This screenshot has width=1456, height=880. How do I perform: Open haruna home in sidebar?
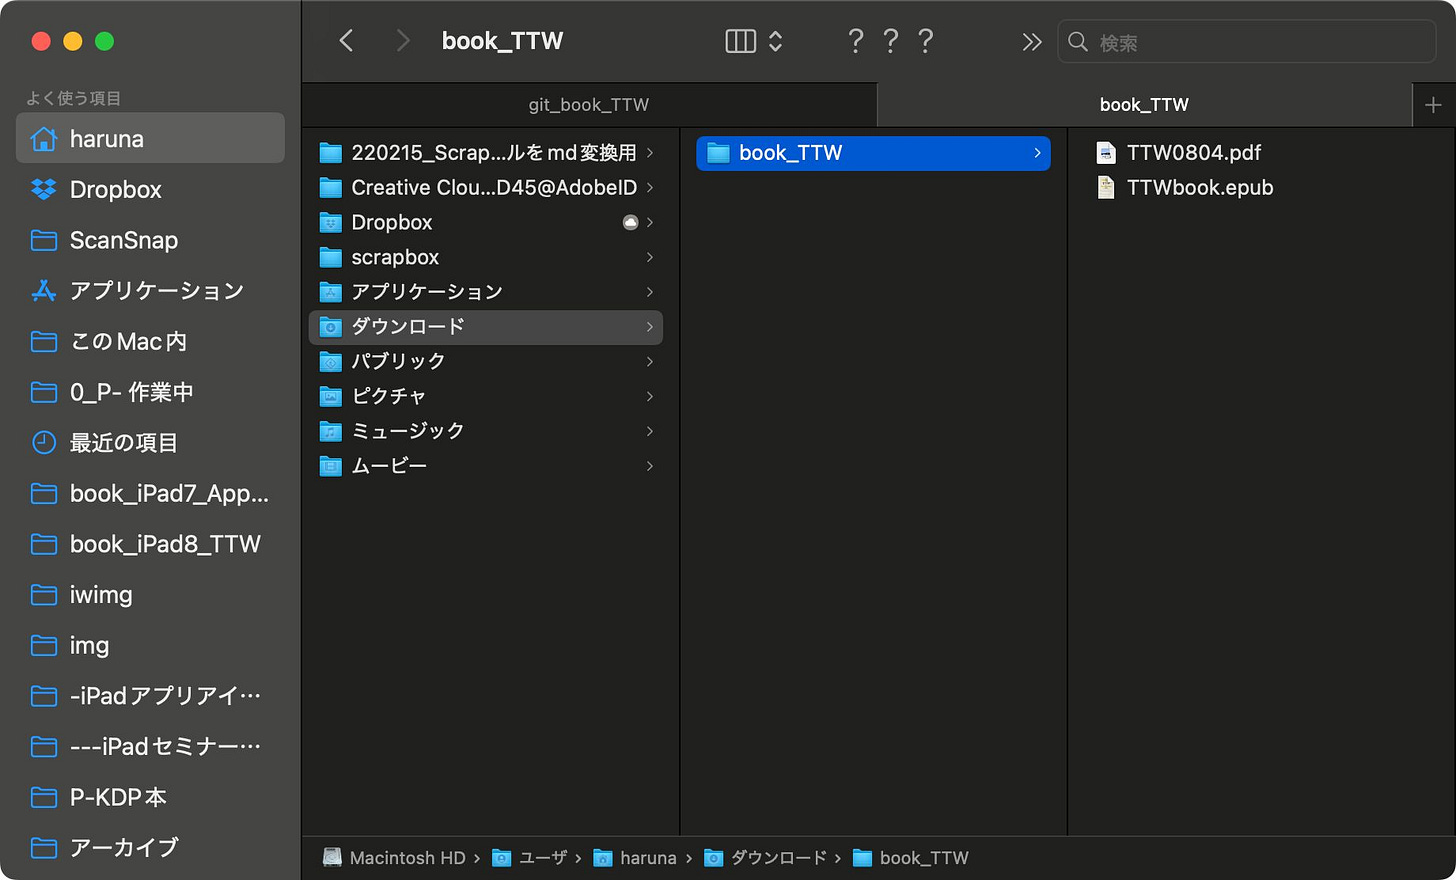point(150,139)
